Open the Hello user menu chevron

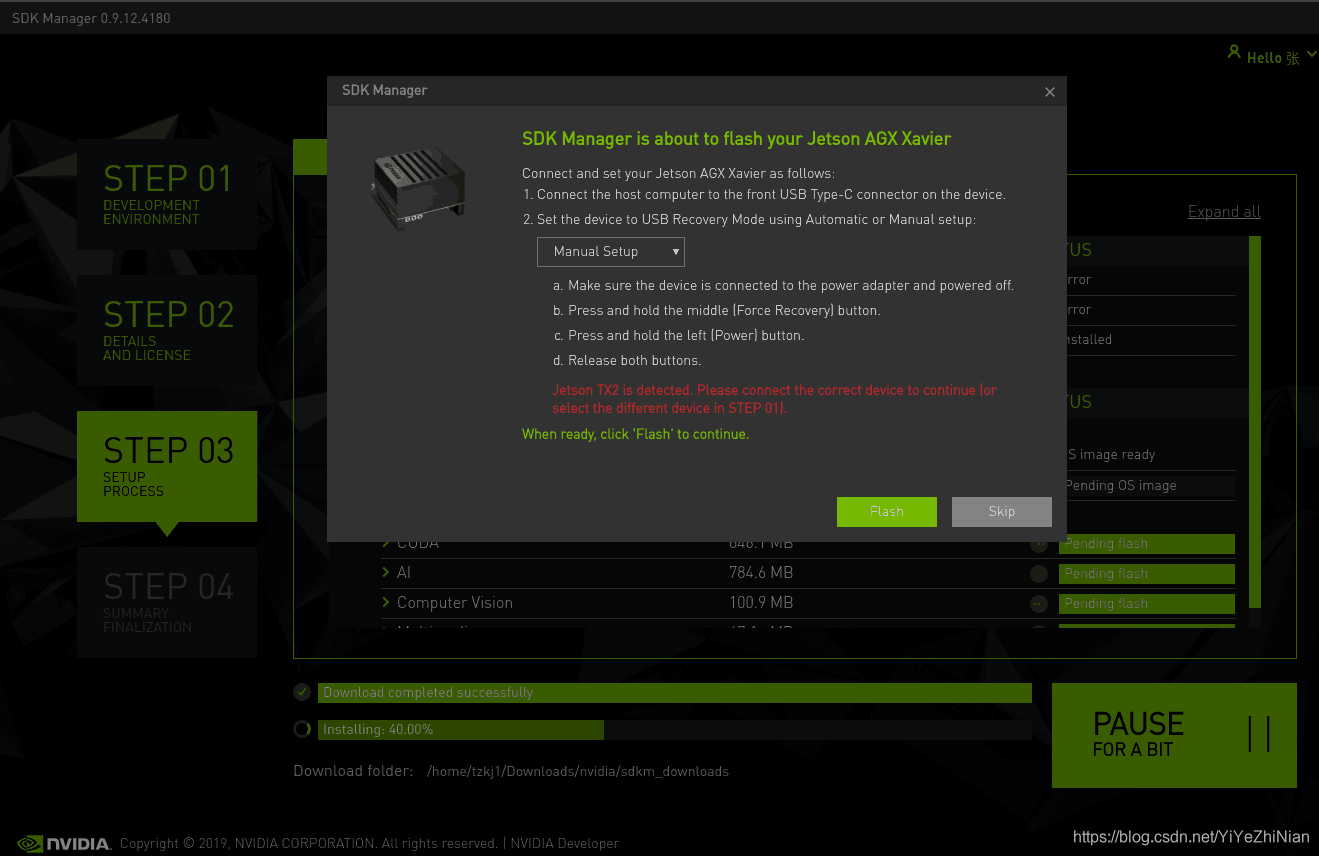(1312, 56)
